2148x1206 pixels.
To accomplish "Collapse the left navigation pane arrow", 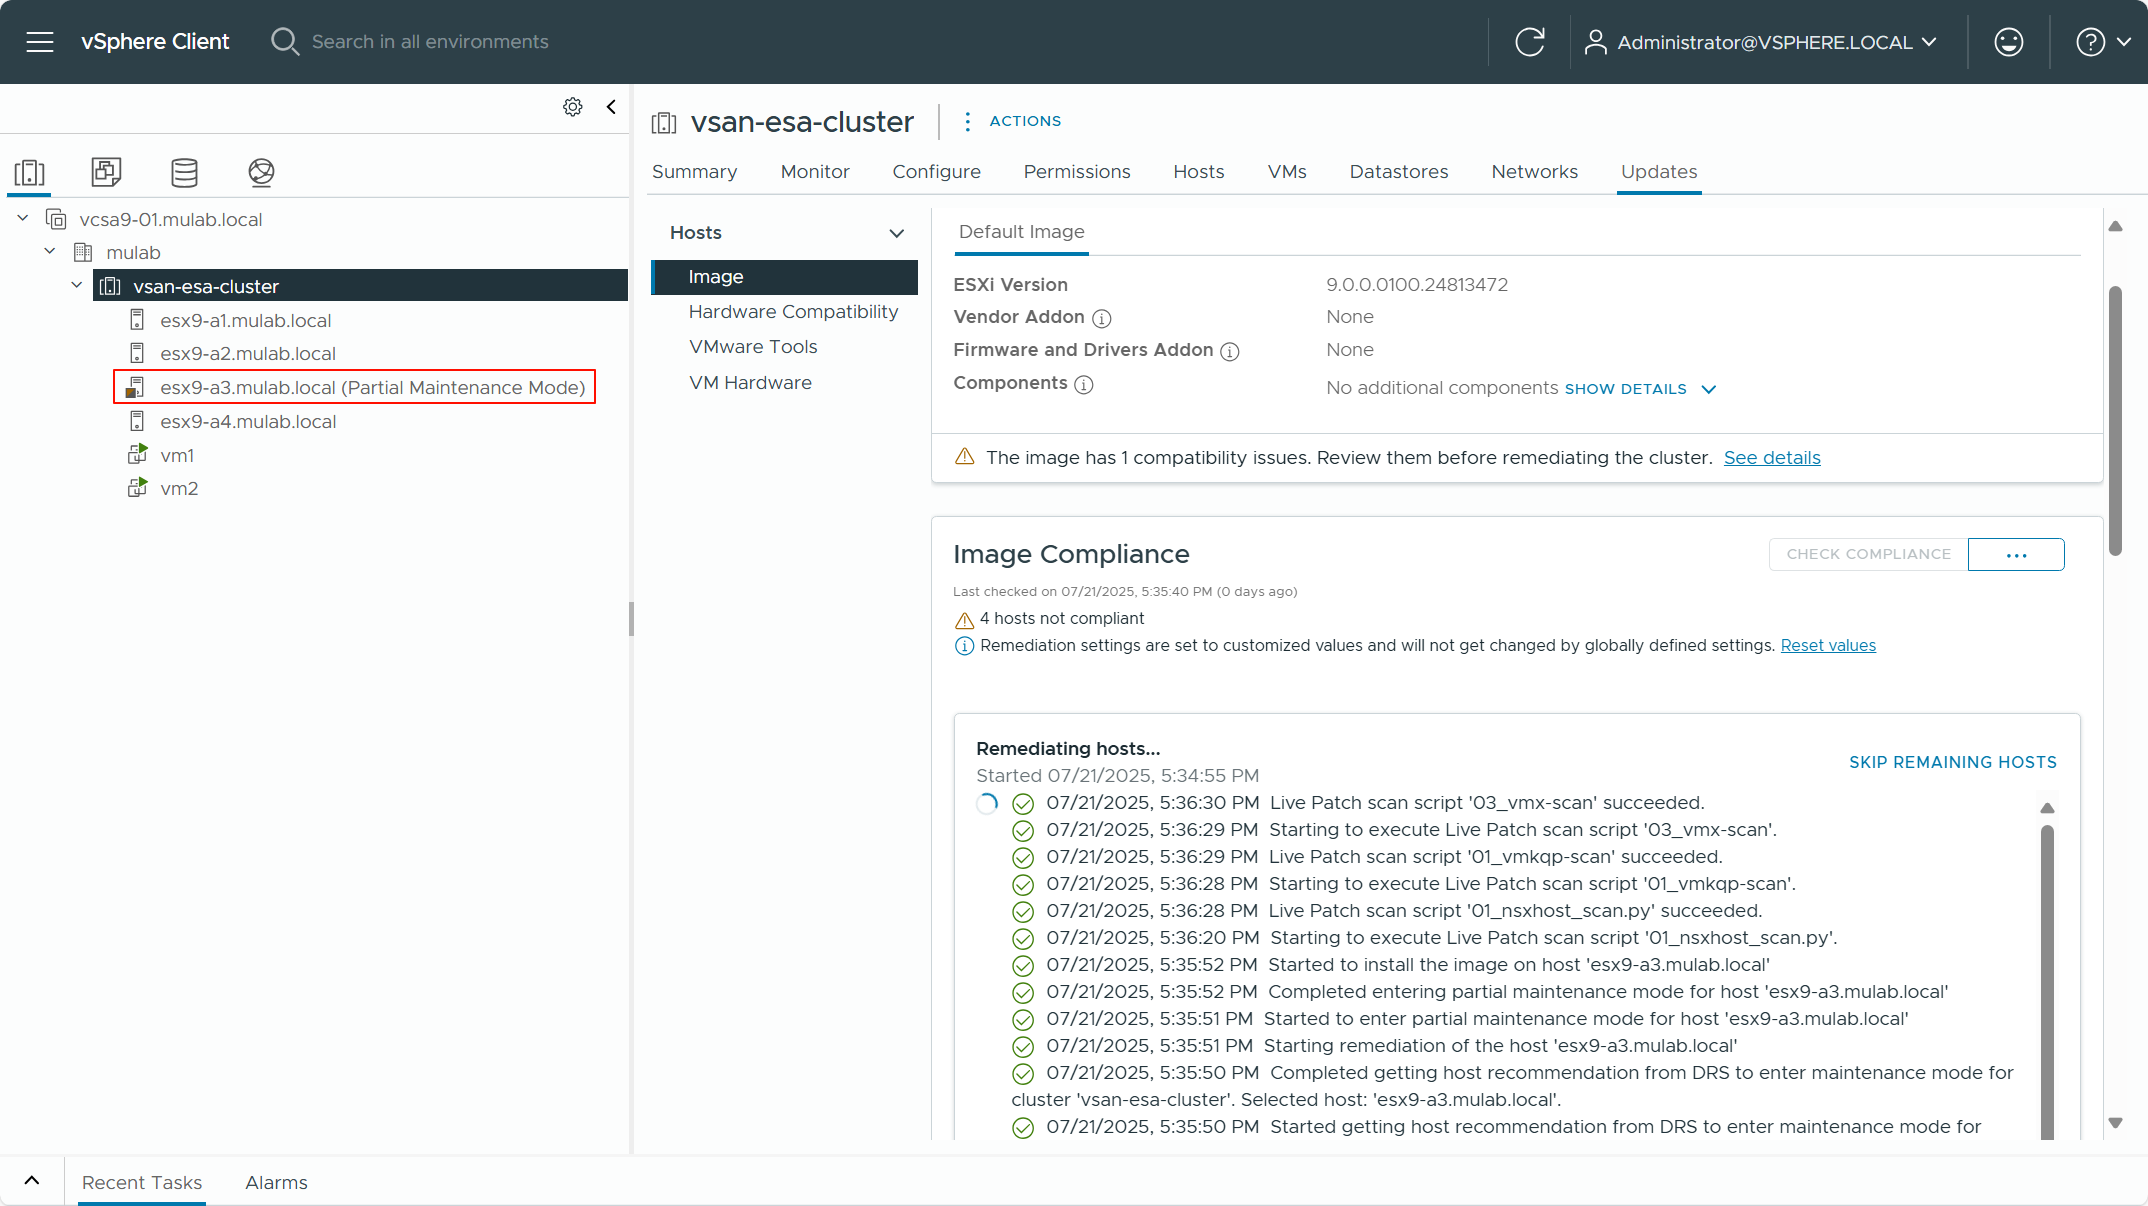I will pos(611,107).
